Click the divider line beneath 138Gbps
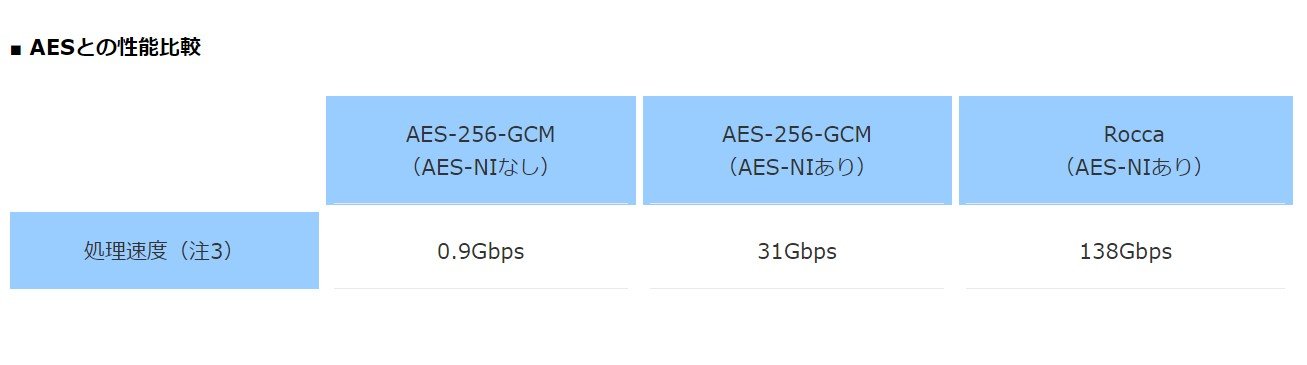This screenshot has height=365, width=1307. pyautogui.click(x=1126, y=288)
